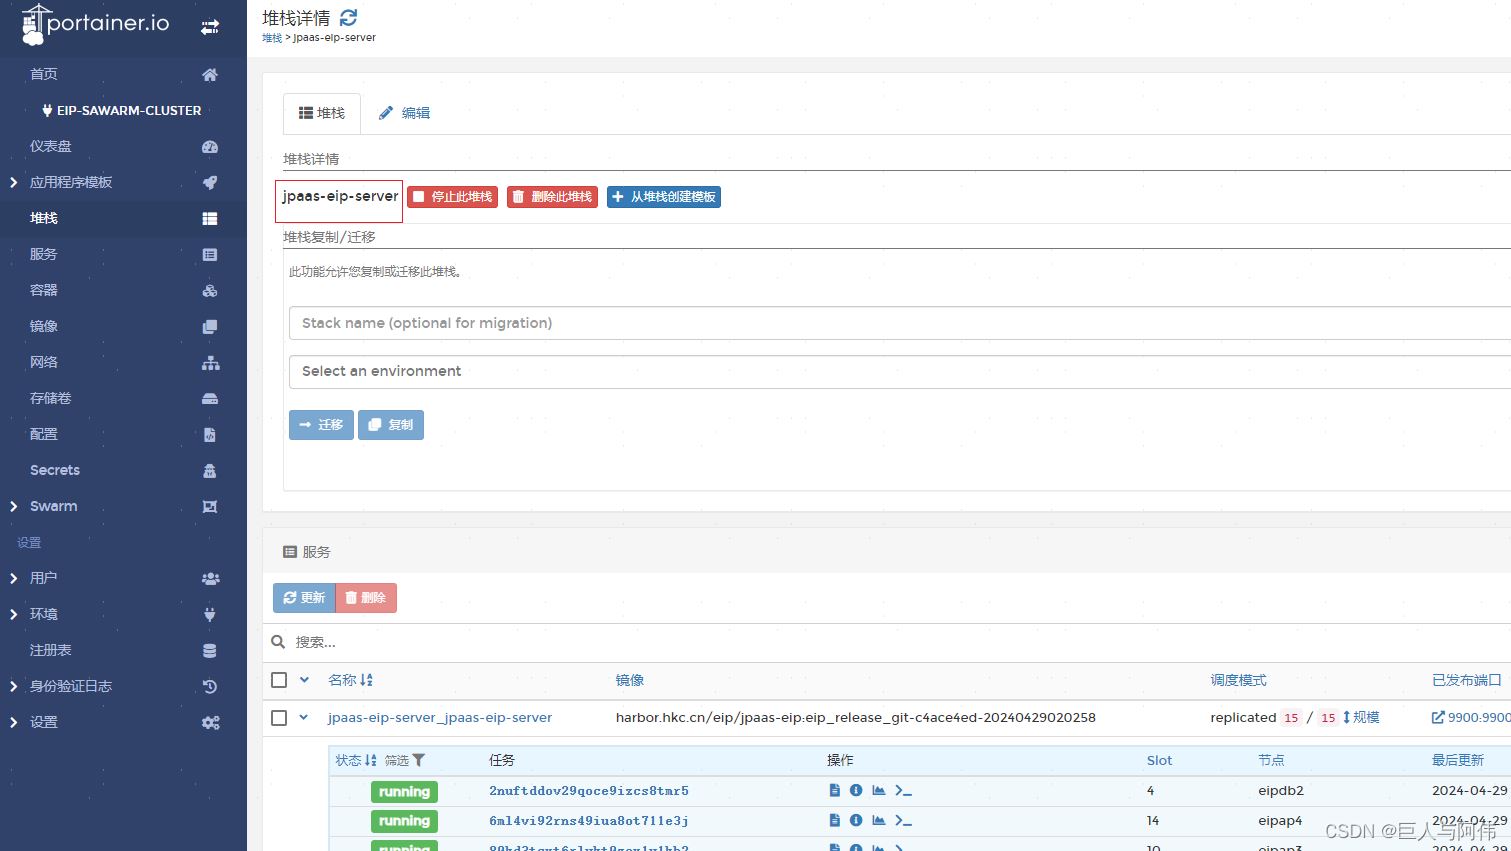Click the containers cubes icon beside 容器
Viewport: 1511px width, 851px height.
coord(210,291)
